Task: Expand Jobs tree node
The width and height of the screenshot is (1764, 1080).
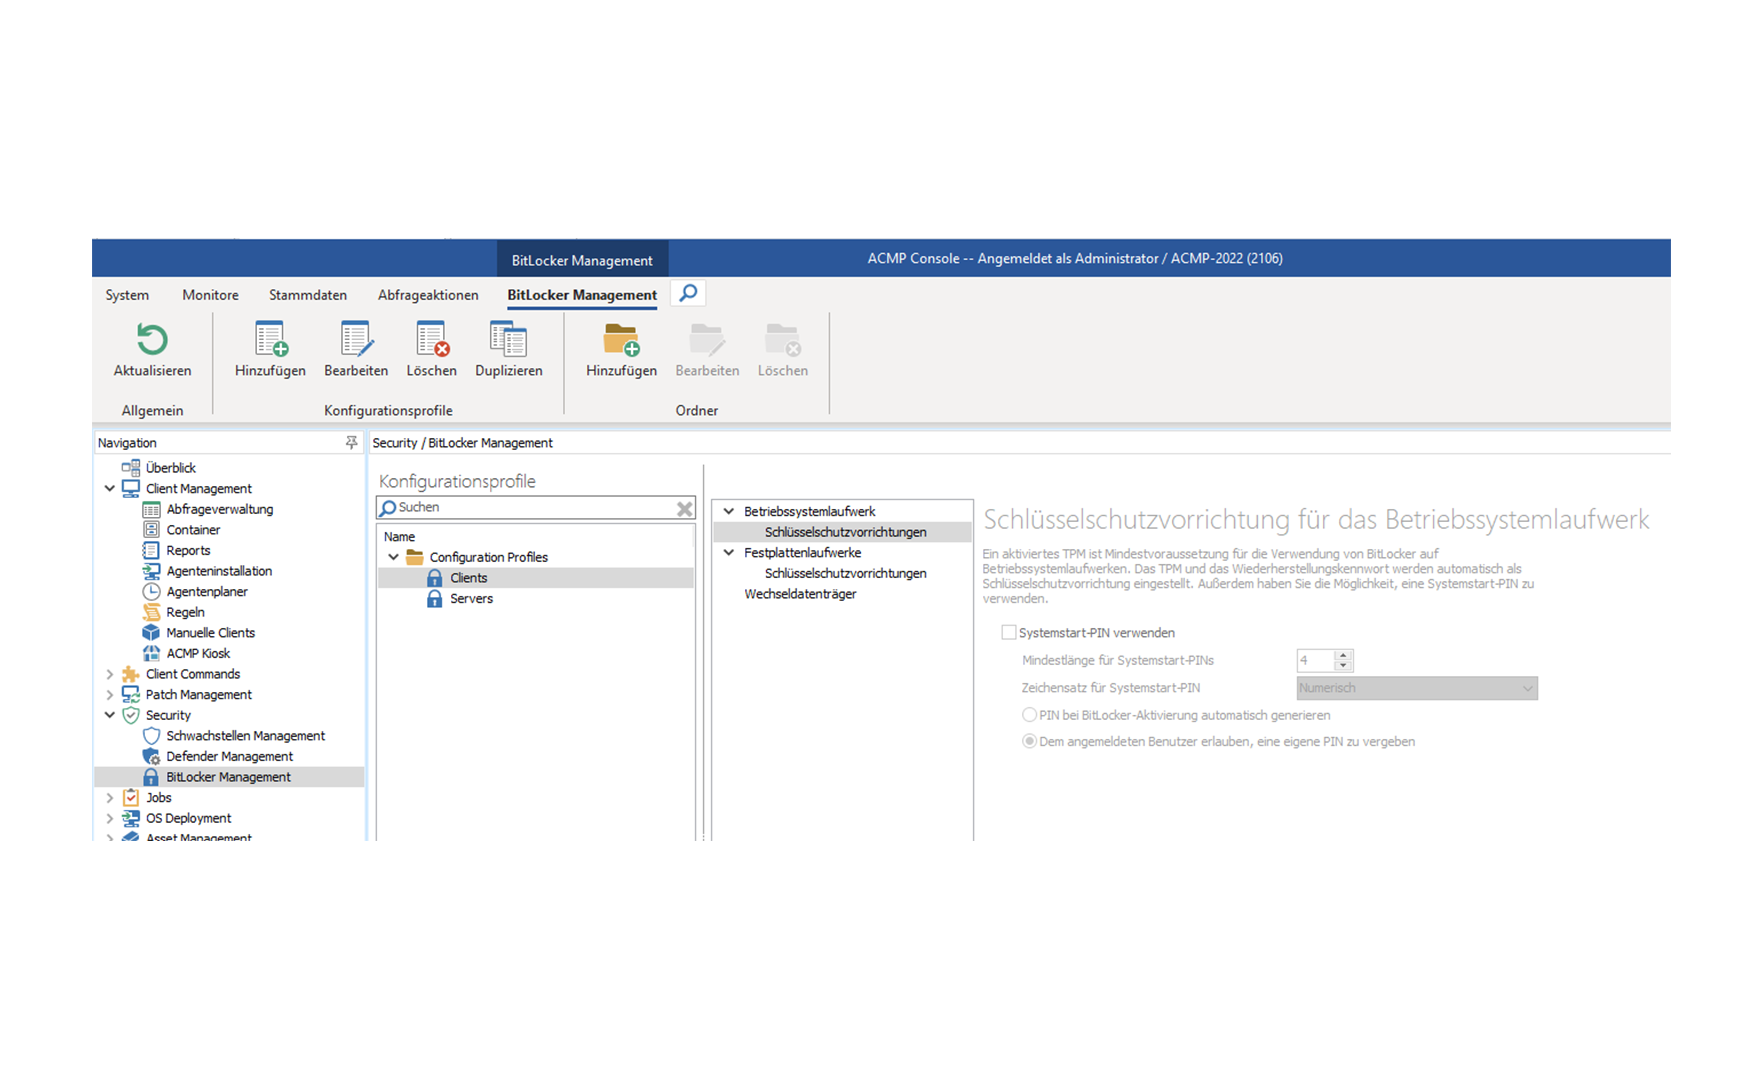Action: (110, 798)
